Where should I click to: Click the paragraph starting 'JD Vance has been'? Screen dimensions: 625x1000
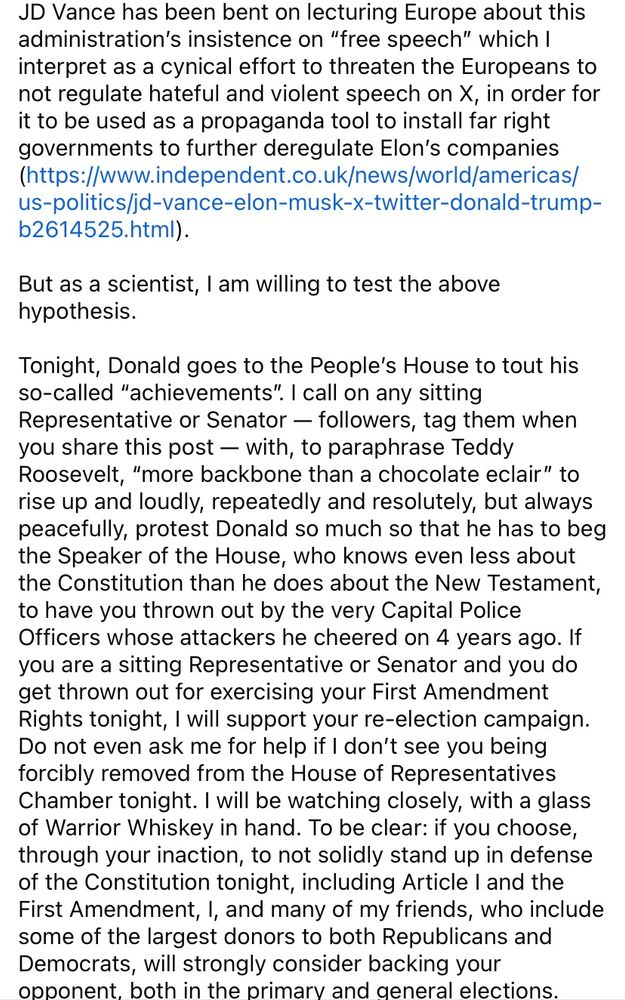coord(309,121)
